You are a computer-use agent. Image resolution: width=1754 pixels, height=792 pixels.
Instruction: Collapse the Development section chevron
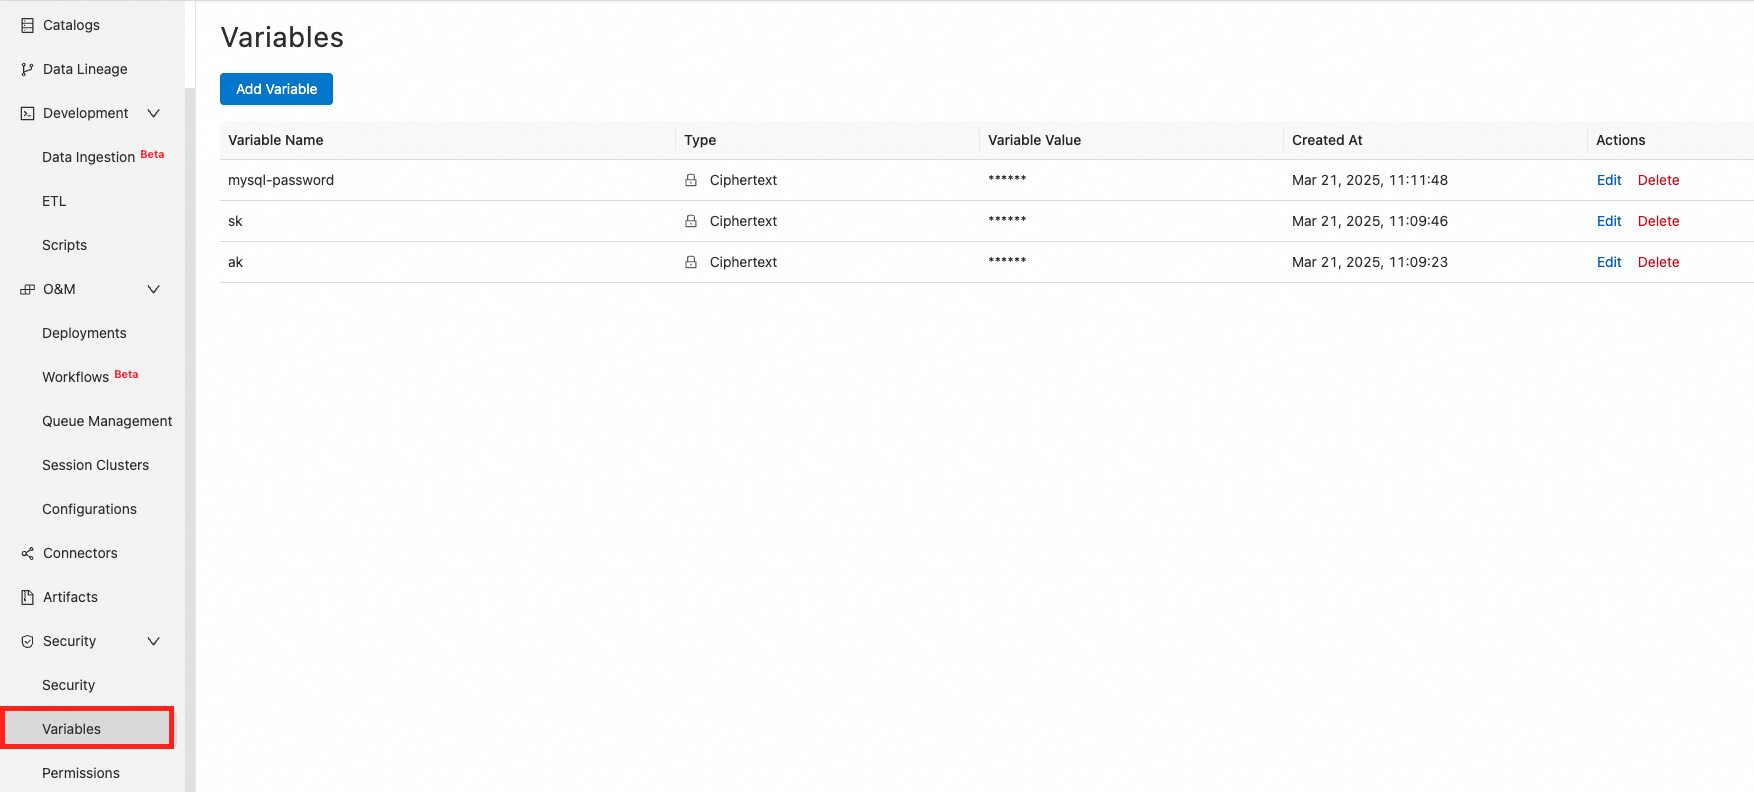(153, 113)
